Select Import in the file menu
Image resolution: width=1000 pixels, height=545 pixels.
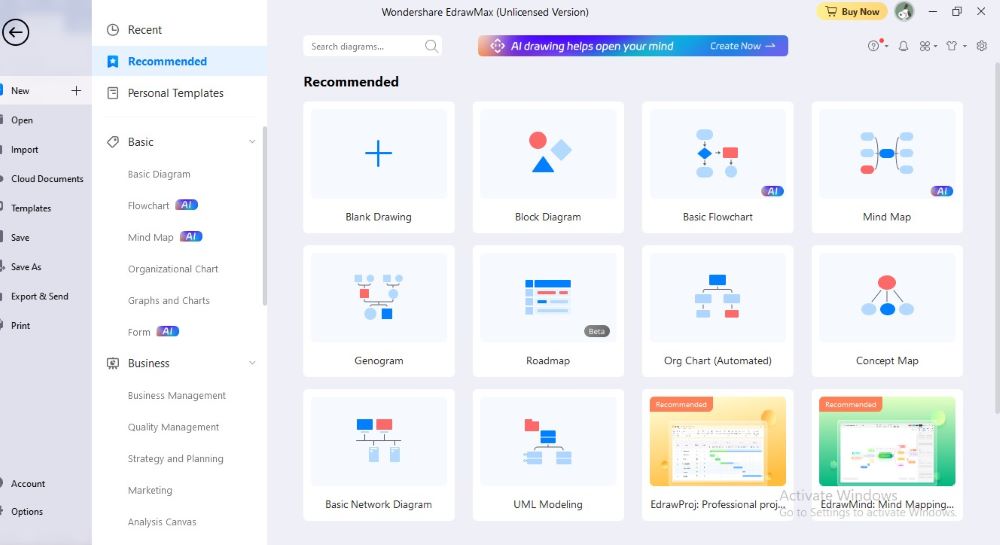tap(24, 150)
